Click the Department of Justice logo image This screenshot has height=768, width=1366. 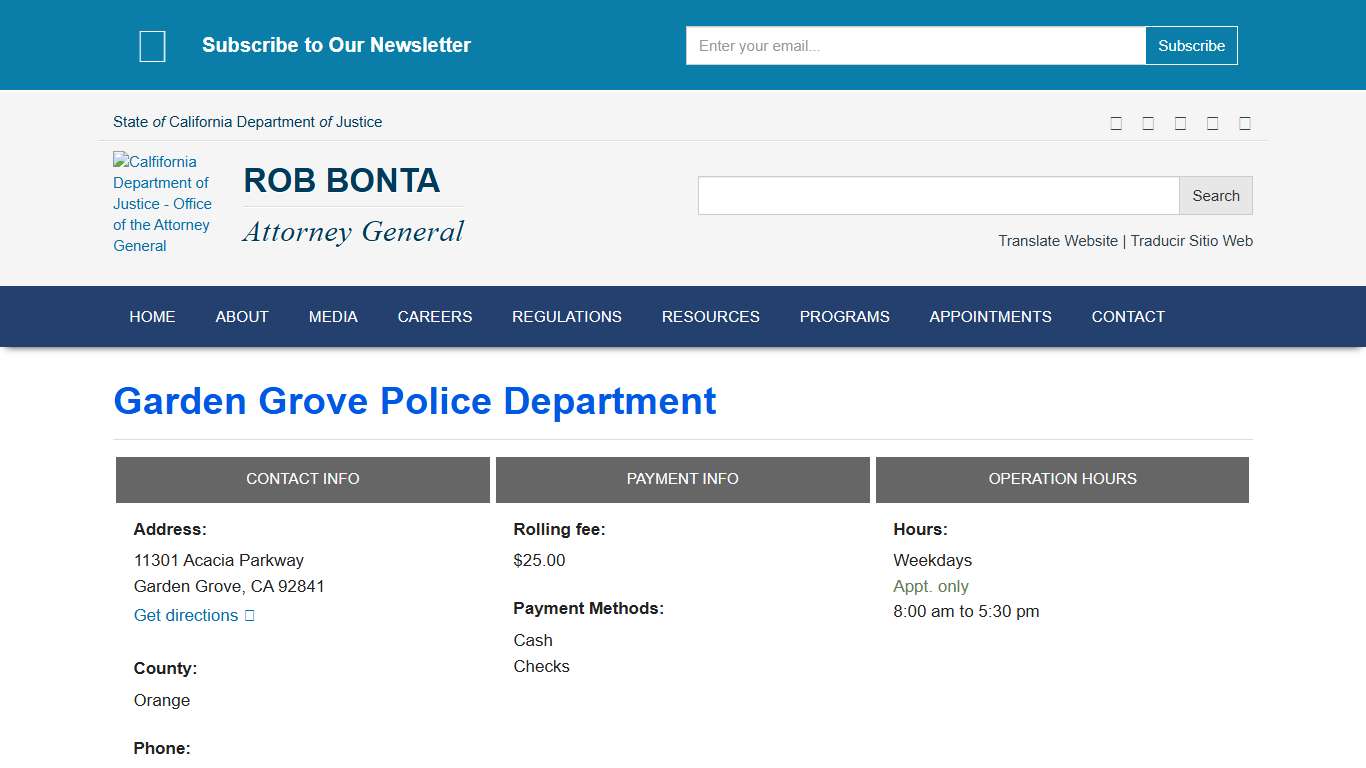click(163, 203)
